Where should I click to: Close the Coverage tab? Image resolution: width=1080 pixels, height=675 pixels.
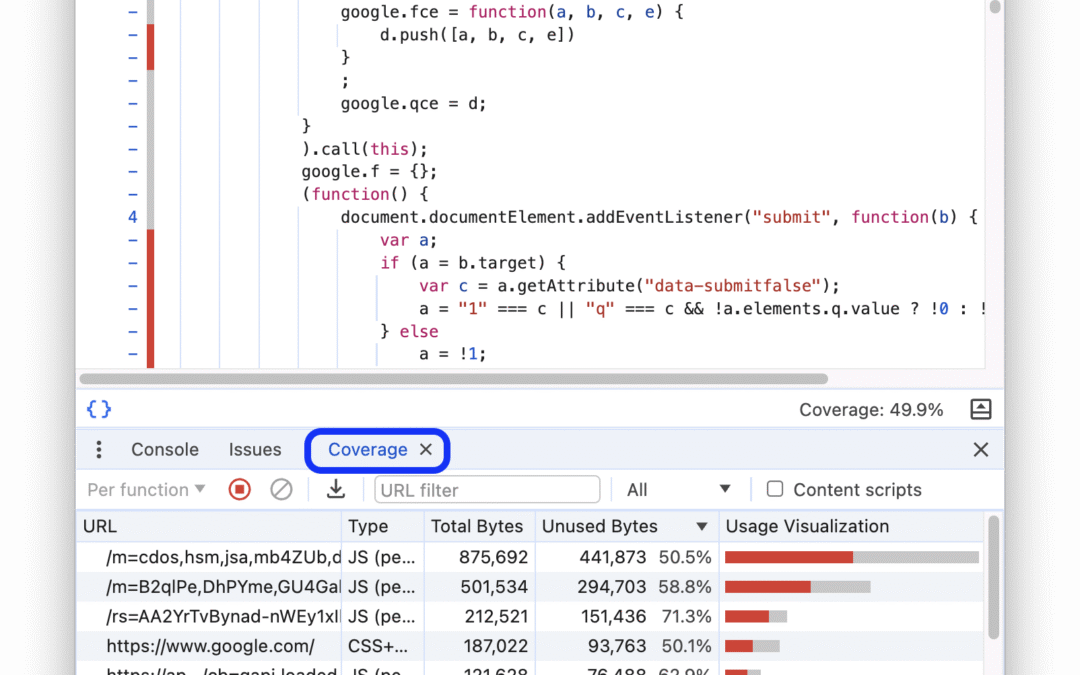(x=426, y=450)
